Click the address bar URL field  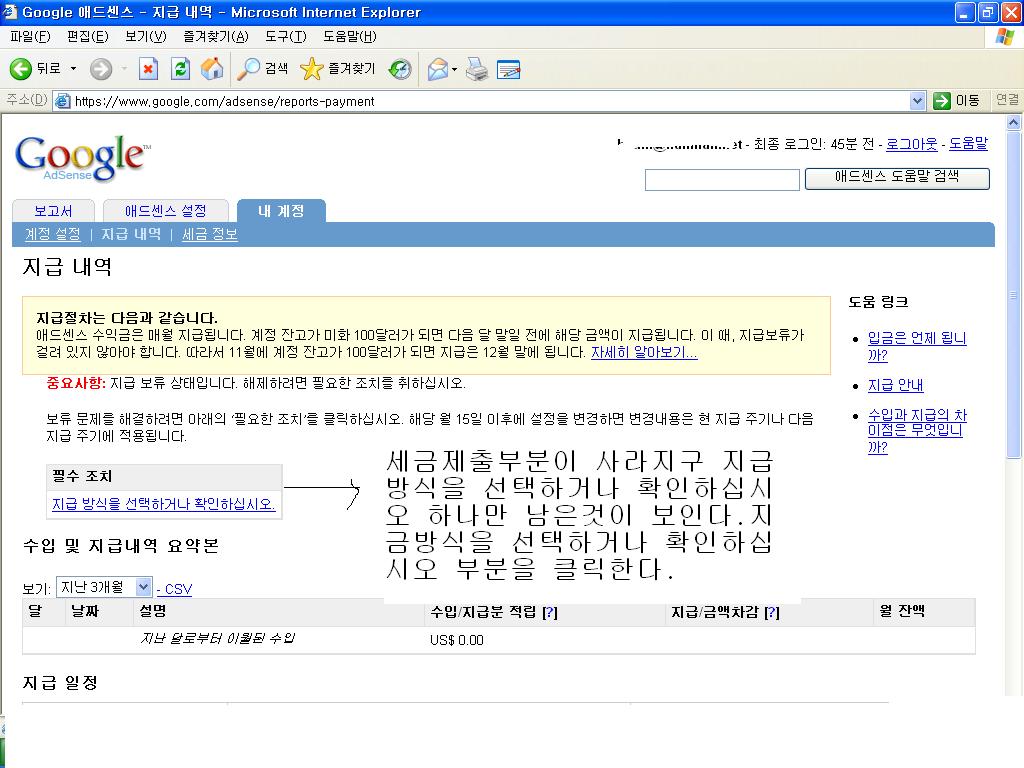tap(490, 101)
